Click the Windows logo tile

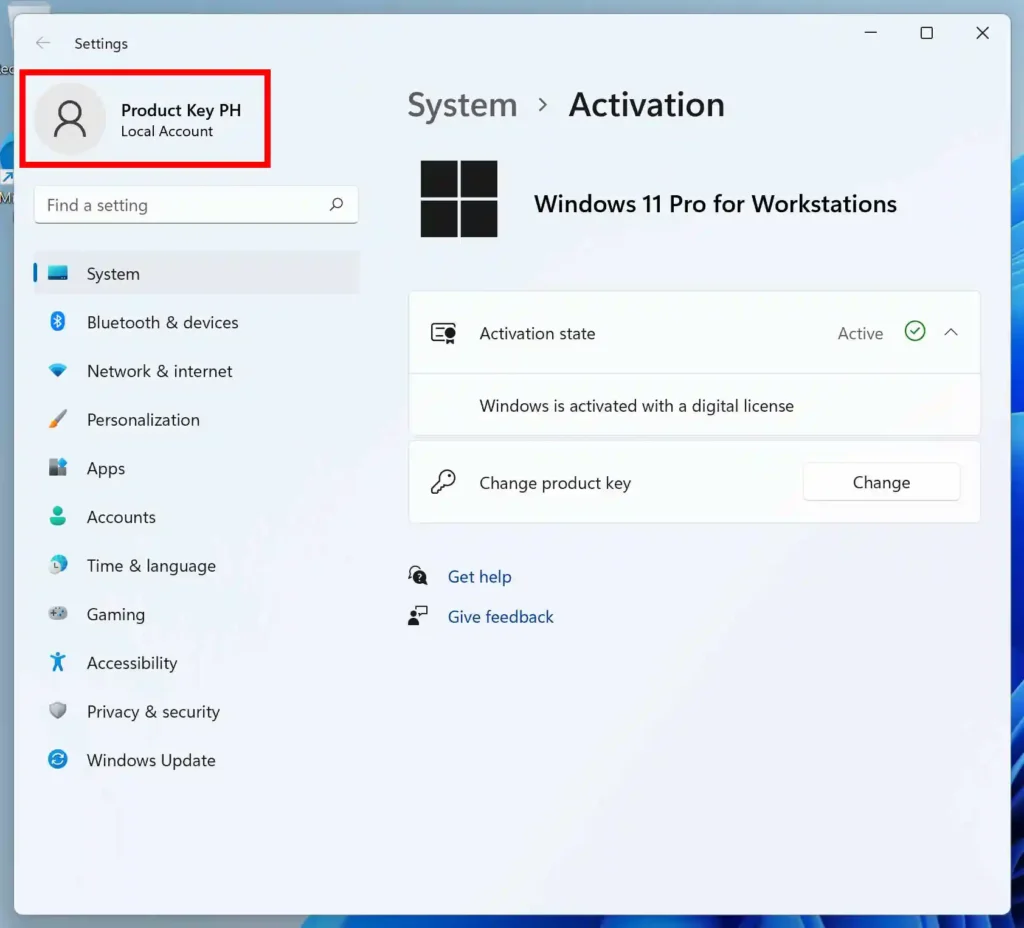tap(459, 199)
